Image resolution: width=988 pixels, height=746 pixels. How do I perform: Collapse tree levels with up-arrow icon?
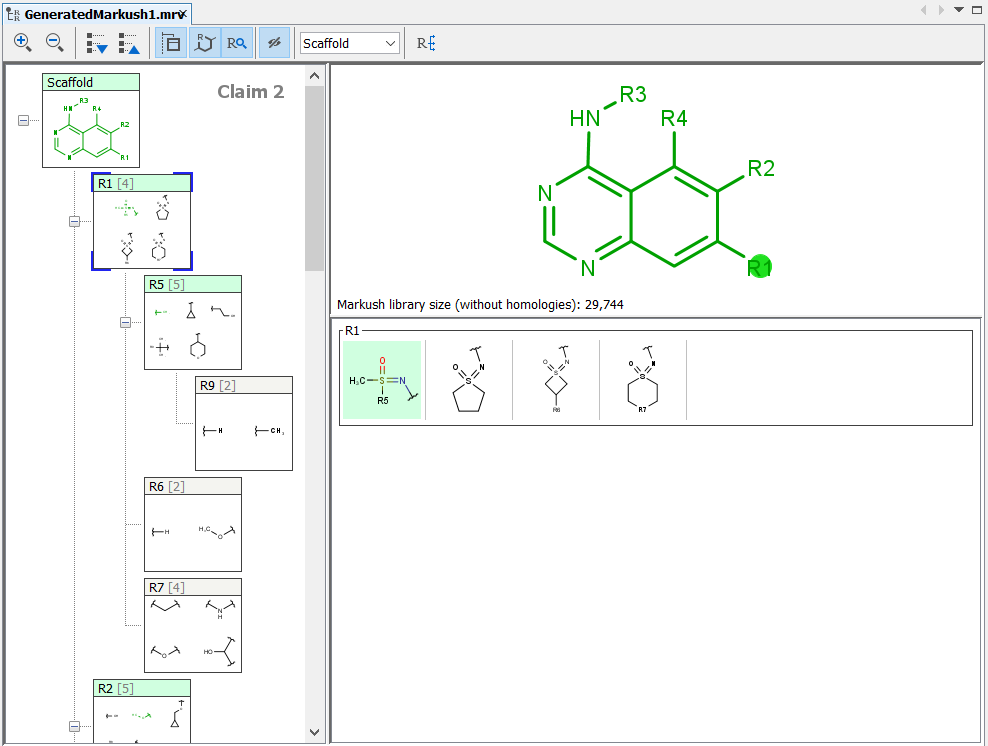pos(129,43)
